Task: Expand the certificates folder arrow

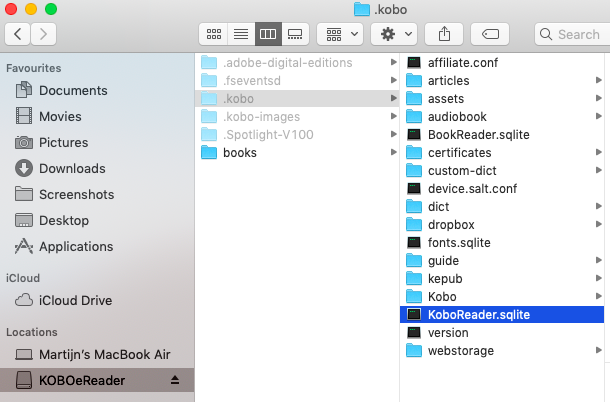Action: point(598,152)
